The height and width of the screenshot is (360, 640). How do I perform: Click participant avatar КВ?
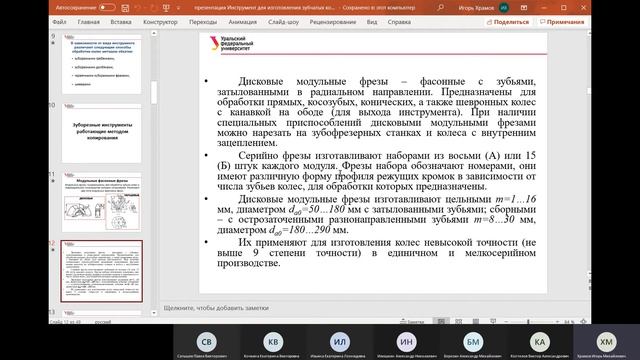point(273,342)
